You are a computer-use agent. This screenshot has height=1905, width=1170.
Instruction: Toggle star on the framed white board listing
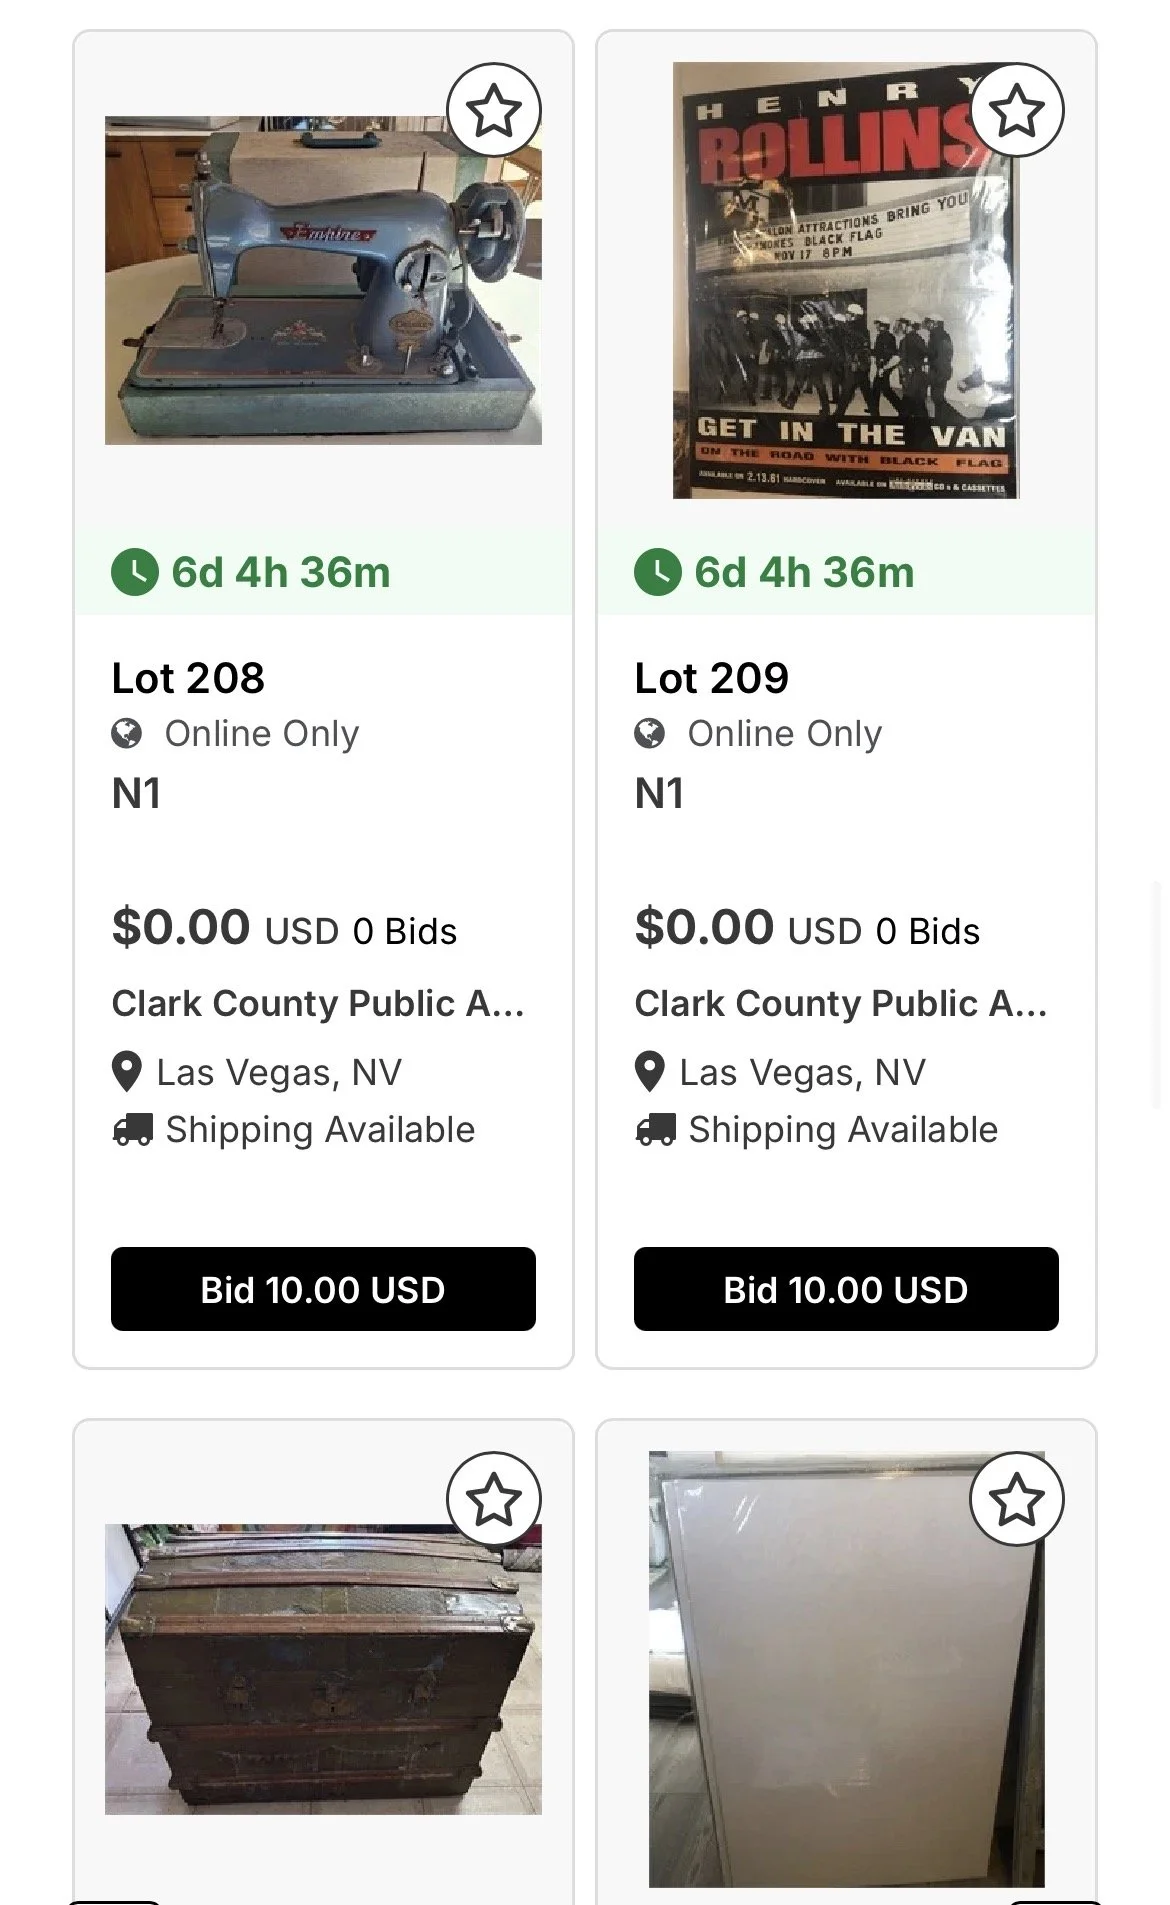click(1017, 1499)
